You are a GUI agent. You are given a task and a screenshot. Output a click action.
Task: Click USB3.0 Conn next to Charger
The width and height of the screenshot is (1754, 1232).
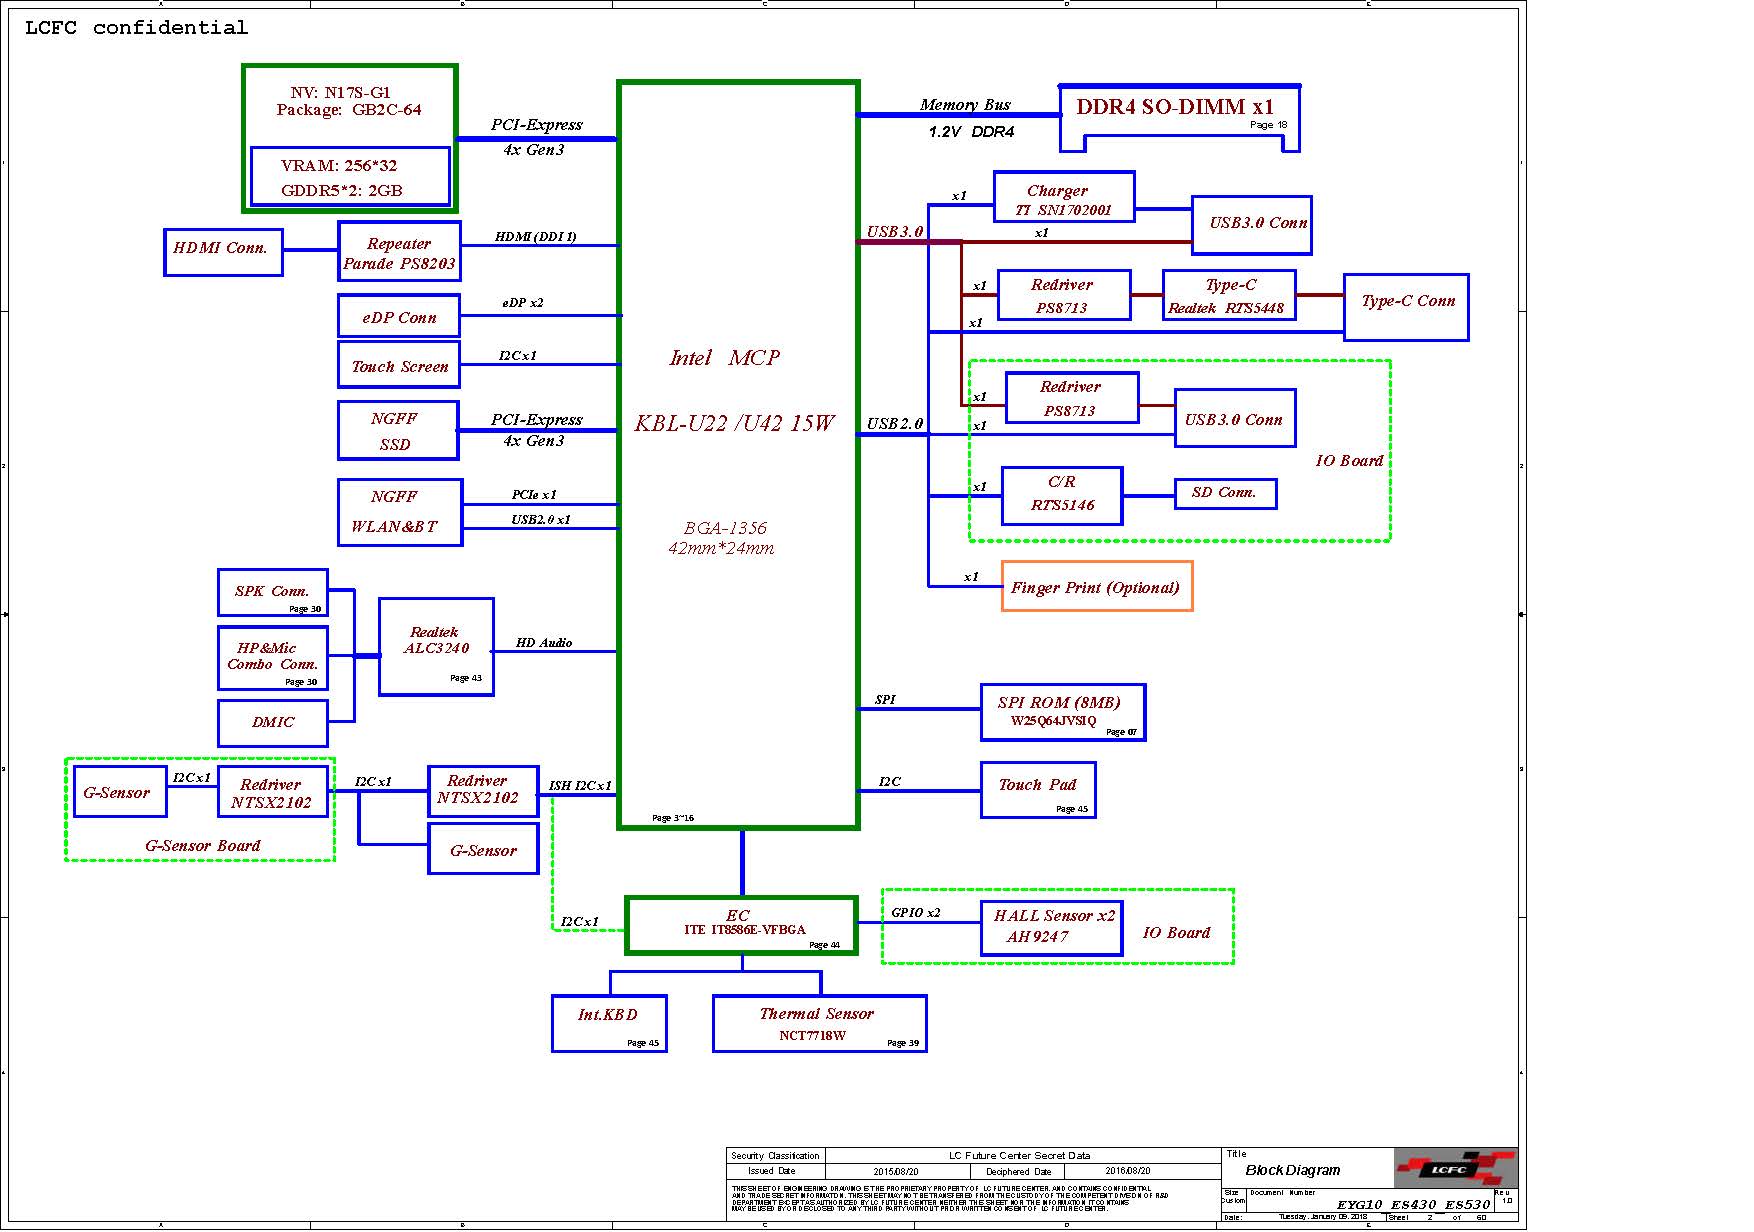coord(1252,225)
